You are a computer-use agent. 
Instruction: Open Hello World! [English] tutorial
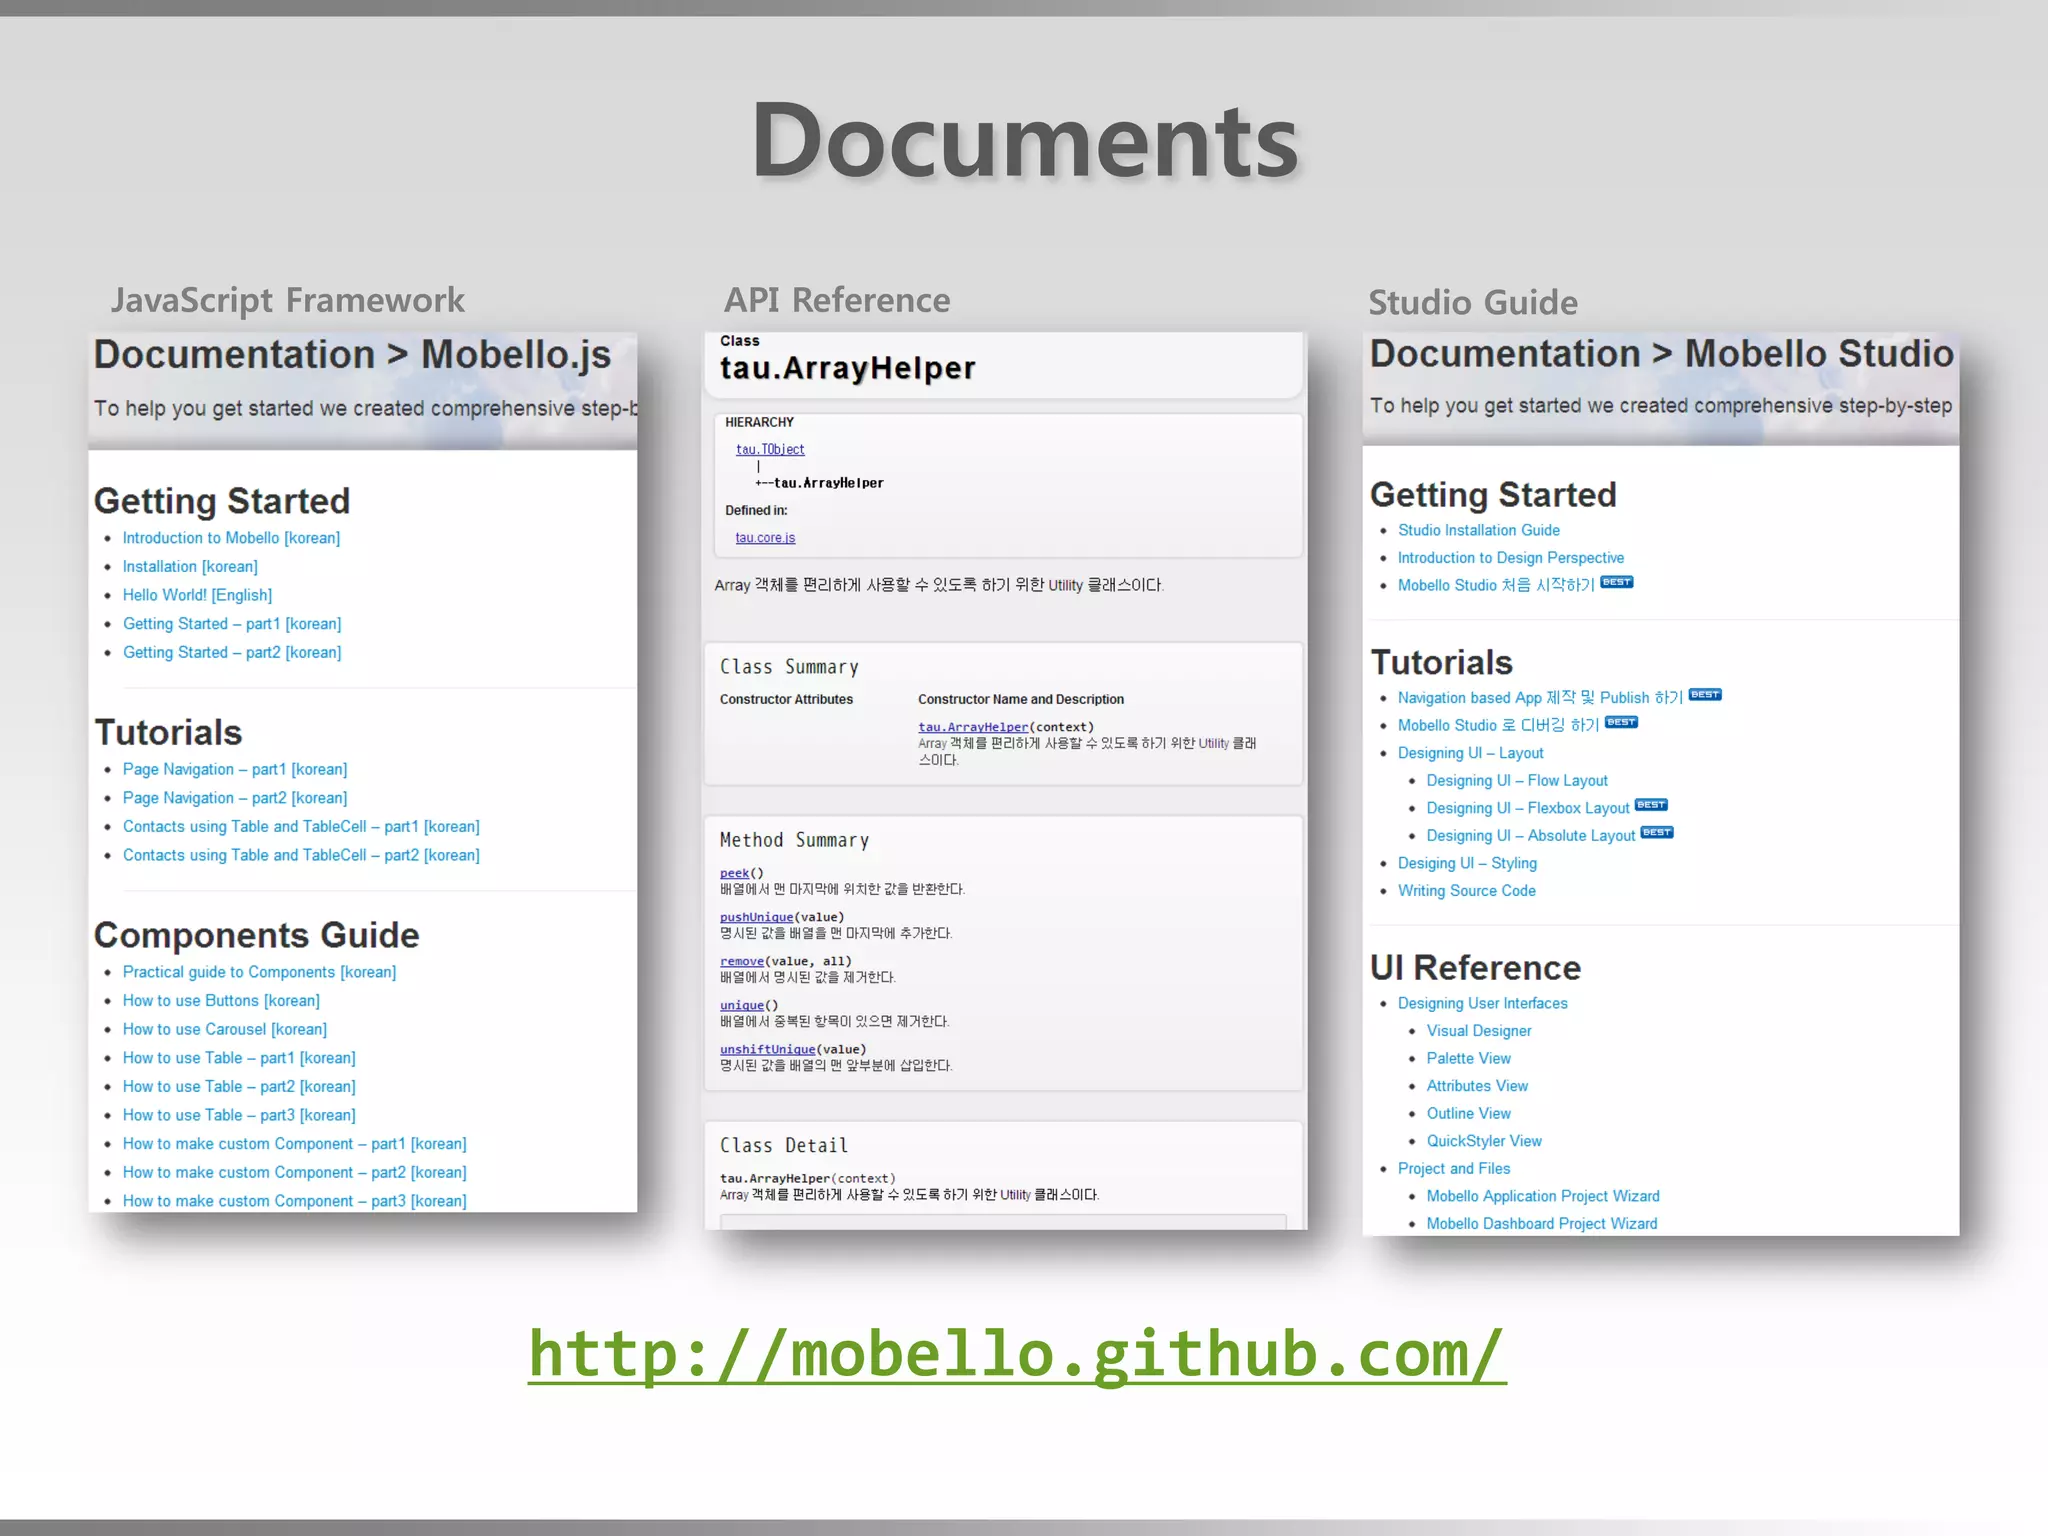point(197,595)
